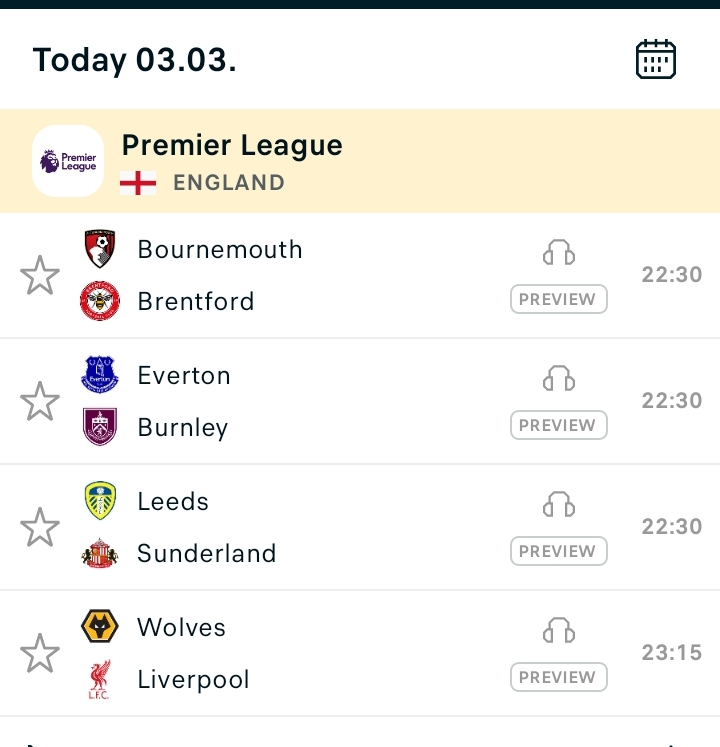Viewport: 720px width, 747px height.
Task: View Preview for Wolves vs Liverpool
Action: tap(558, 677)
